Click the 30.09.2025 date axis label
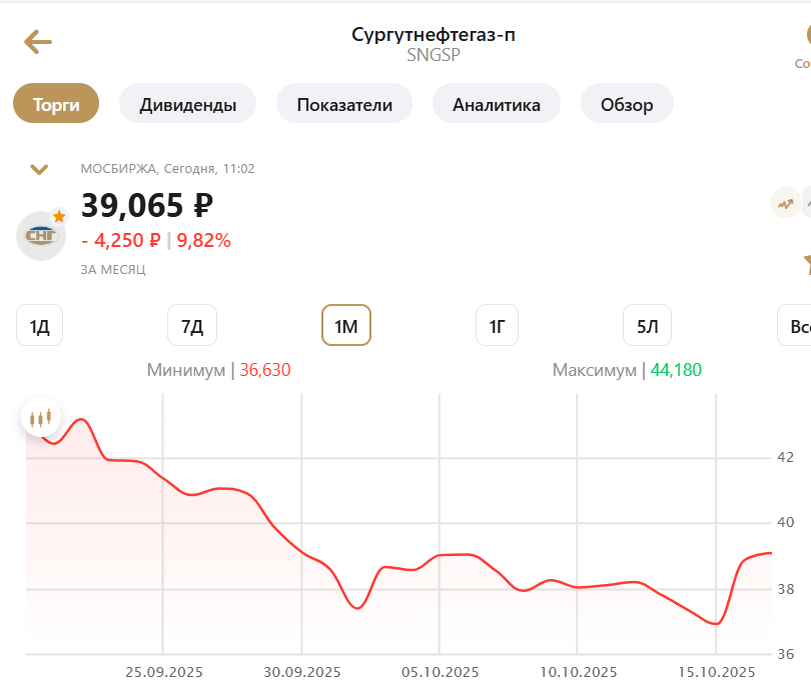This screenshot has width=811, height=699. 302,672
